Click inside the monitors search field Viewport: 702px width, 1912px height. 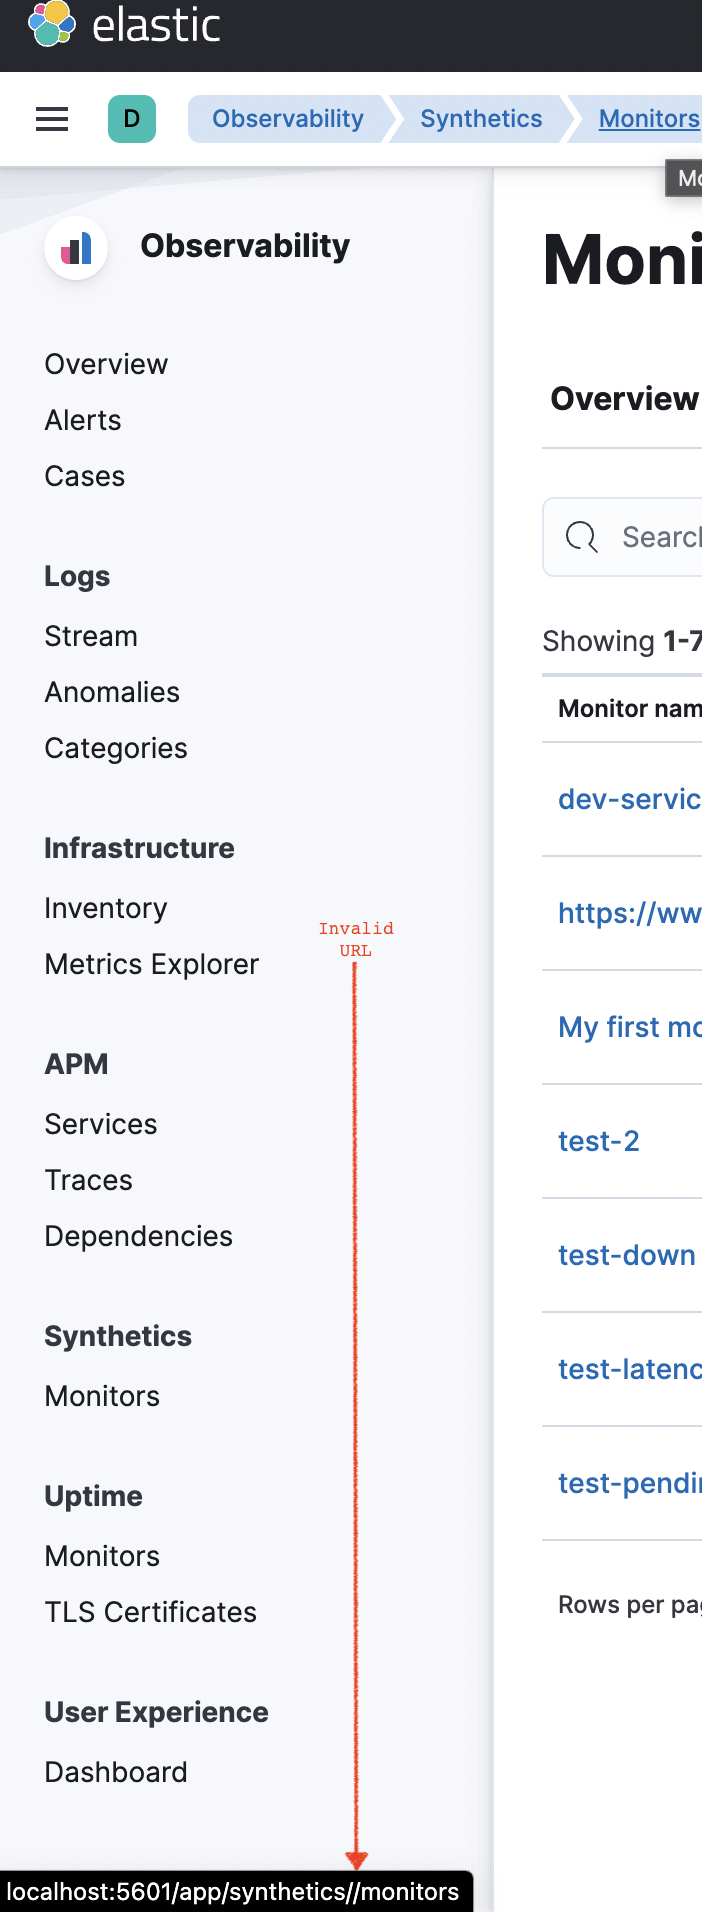pos(650,537)
